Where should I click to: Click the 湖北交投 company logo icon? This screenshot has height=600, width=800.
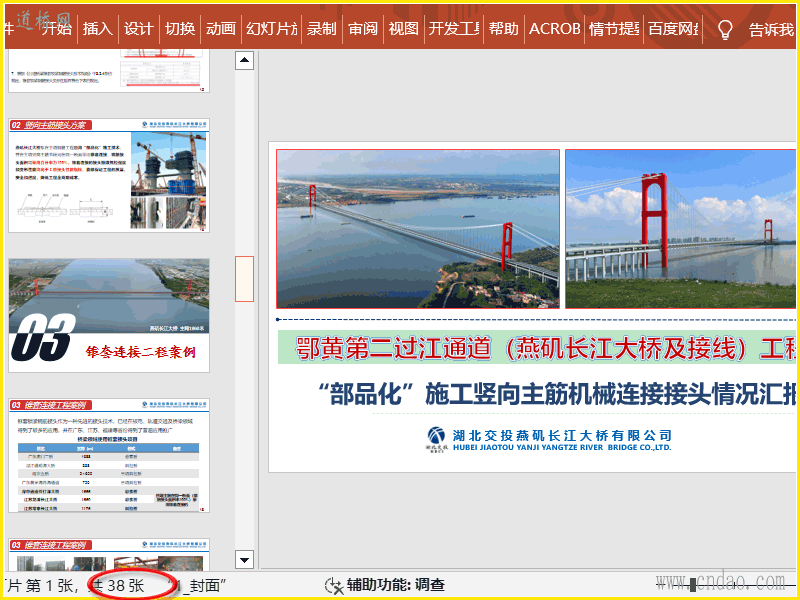click(x=436, y=439)
